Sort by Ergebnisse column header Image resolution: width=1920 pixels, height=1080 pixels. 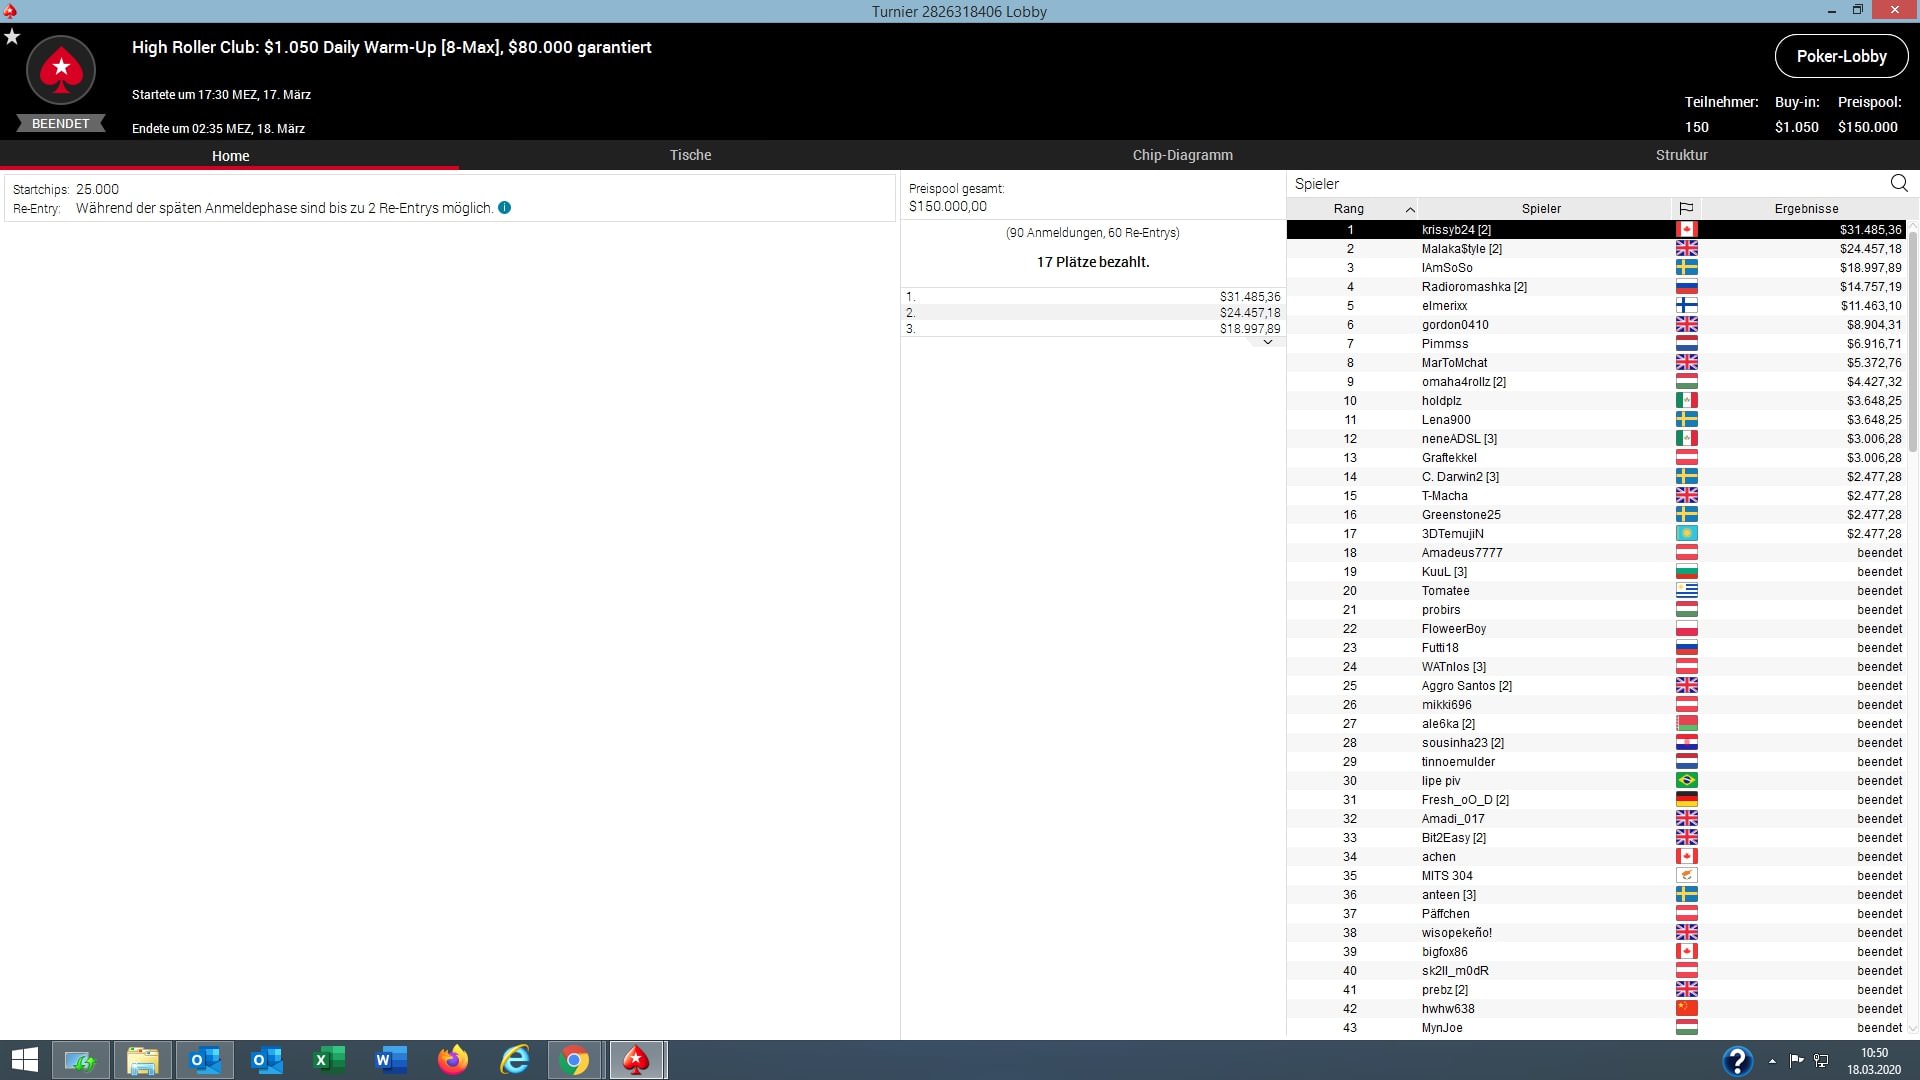coord(1805,208)
